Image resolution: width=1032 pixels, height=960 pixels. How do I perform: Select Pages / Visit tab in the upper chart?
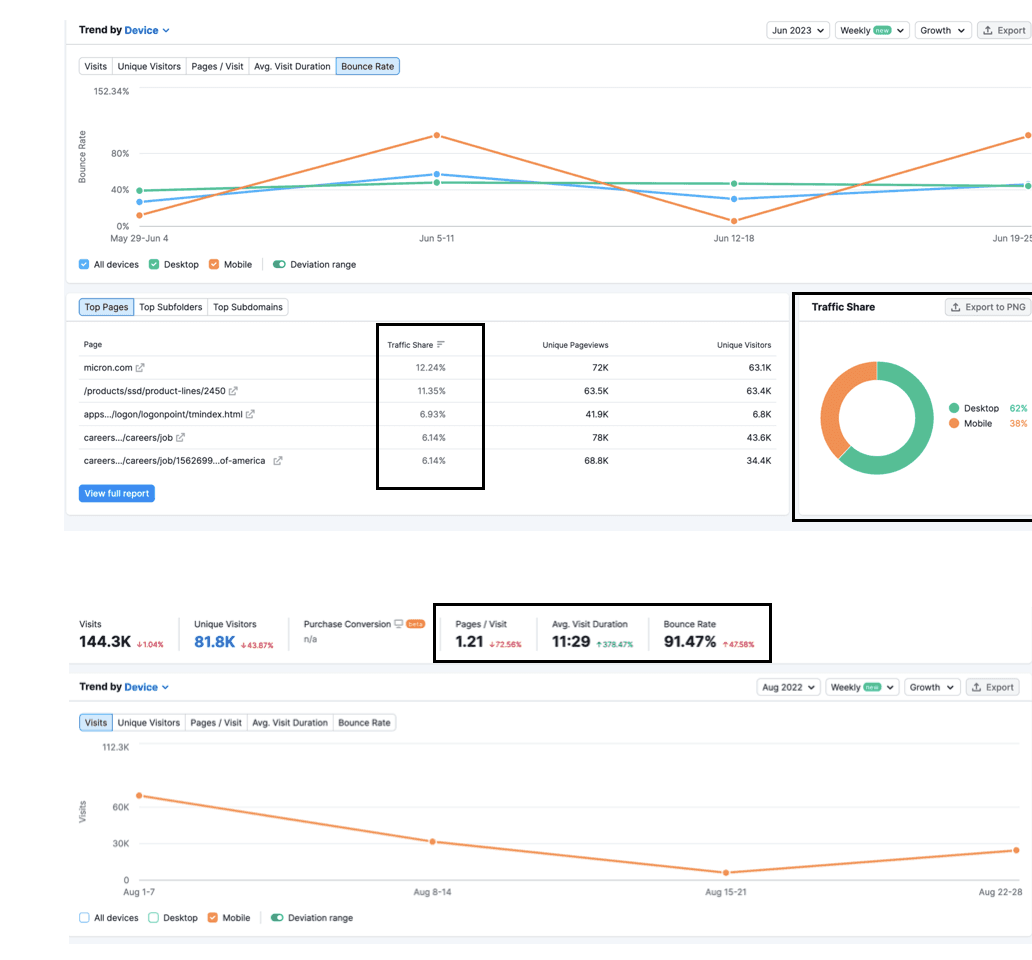[x=217, y=66]
